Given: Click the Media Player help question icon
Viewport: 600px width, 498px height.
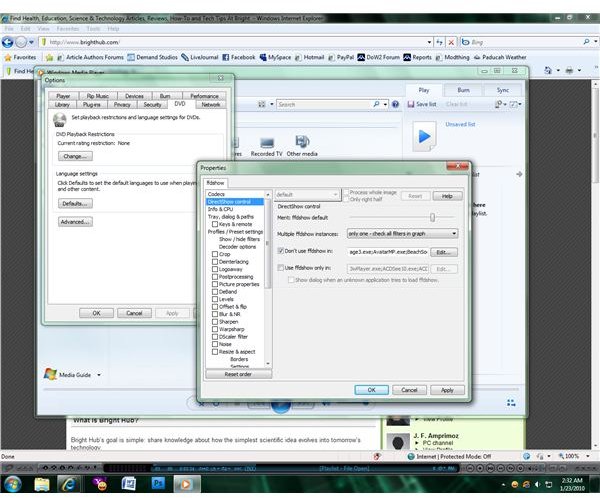Looking at the screenshot, I should [395, 104].
